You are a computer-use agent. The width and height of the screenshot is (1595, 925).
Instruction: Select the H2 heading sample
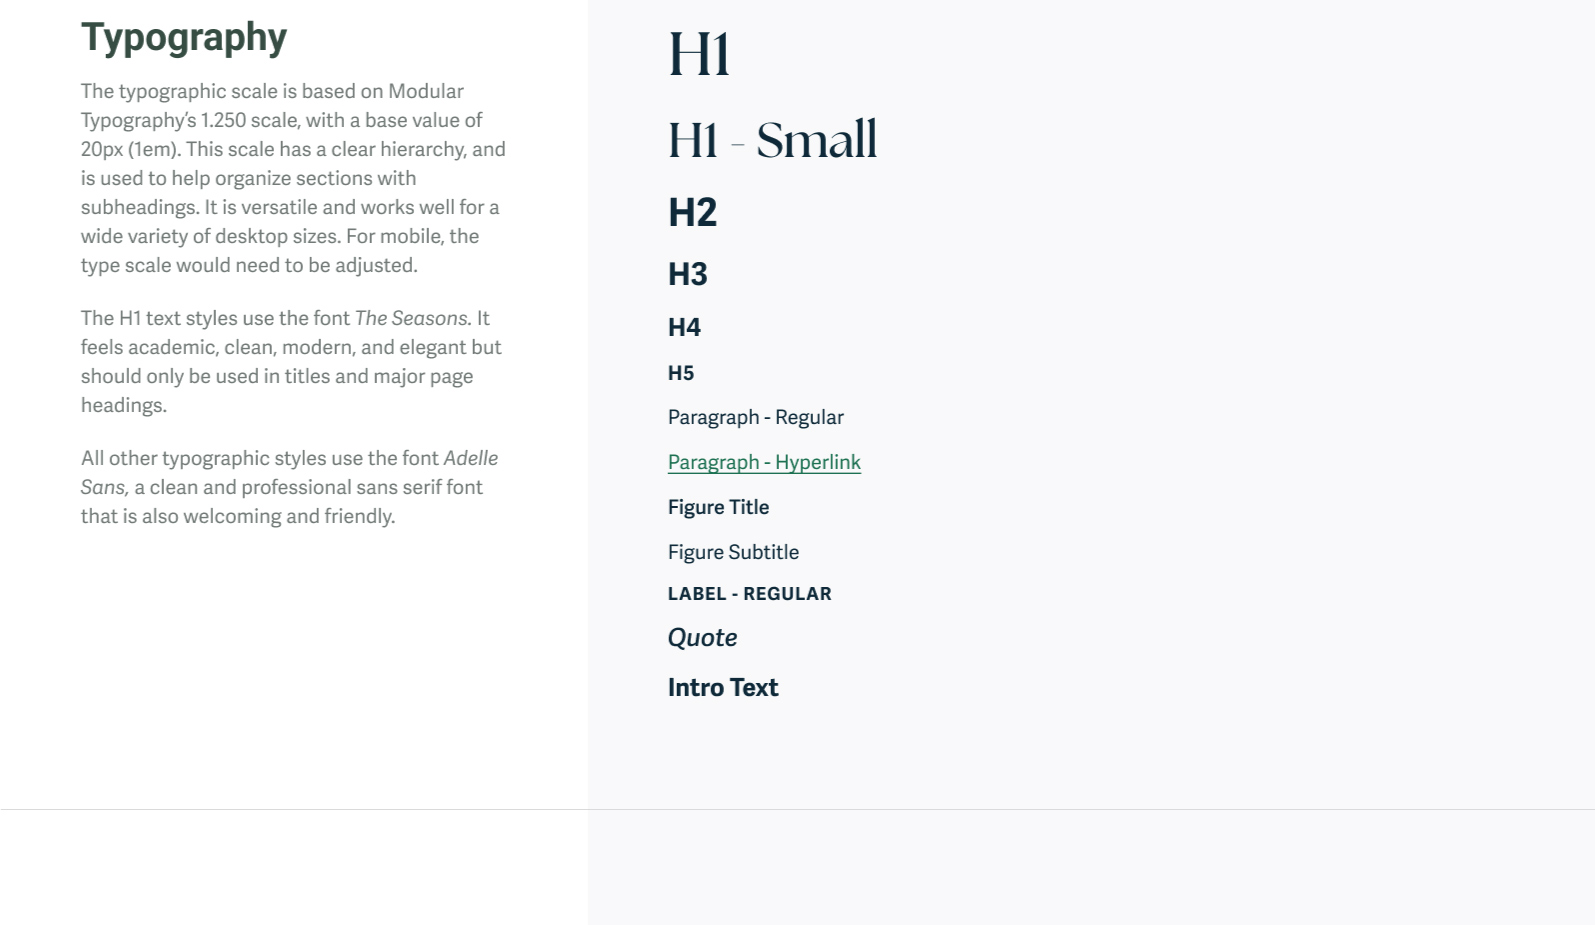tap(692, 213)
